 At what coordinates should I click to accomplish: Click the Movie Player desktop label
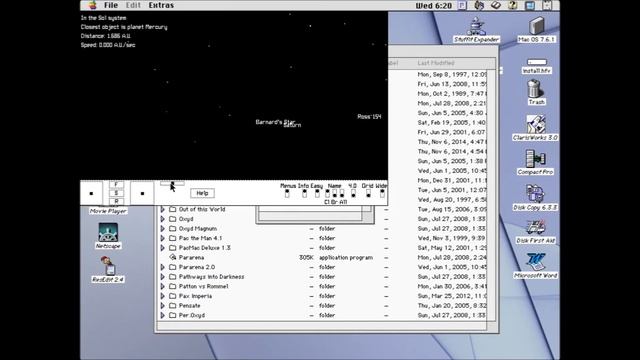click(x=108, y=211)
